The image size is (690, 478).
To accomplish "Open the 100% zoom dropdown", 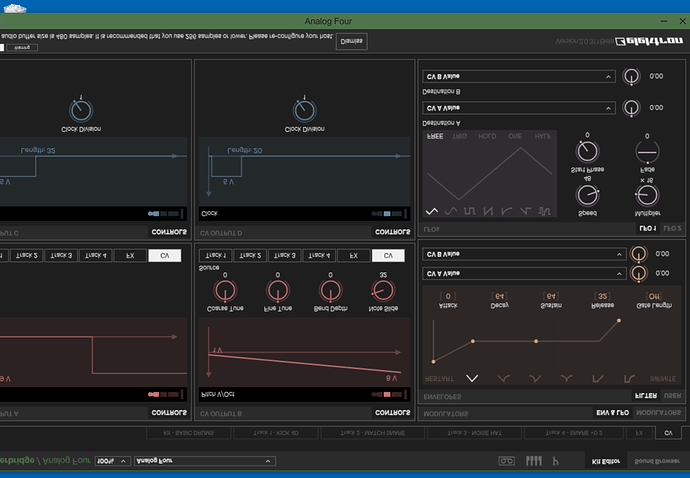I will [112, 461].
